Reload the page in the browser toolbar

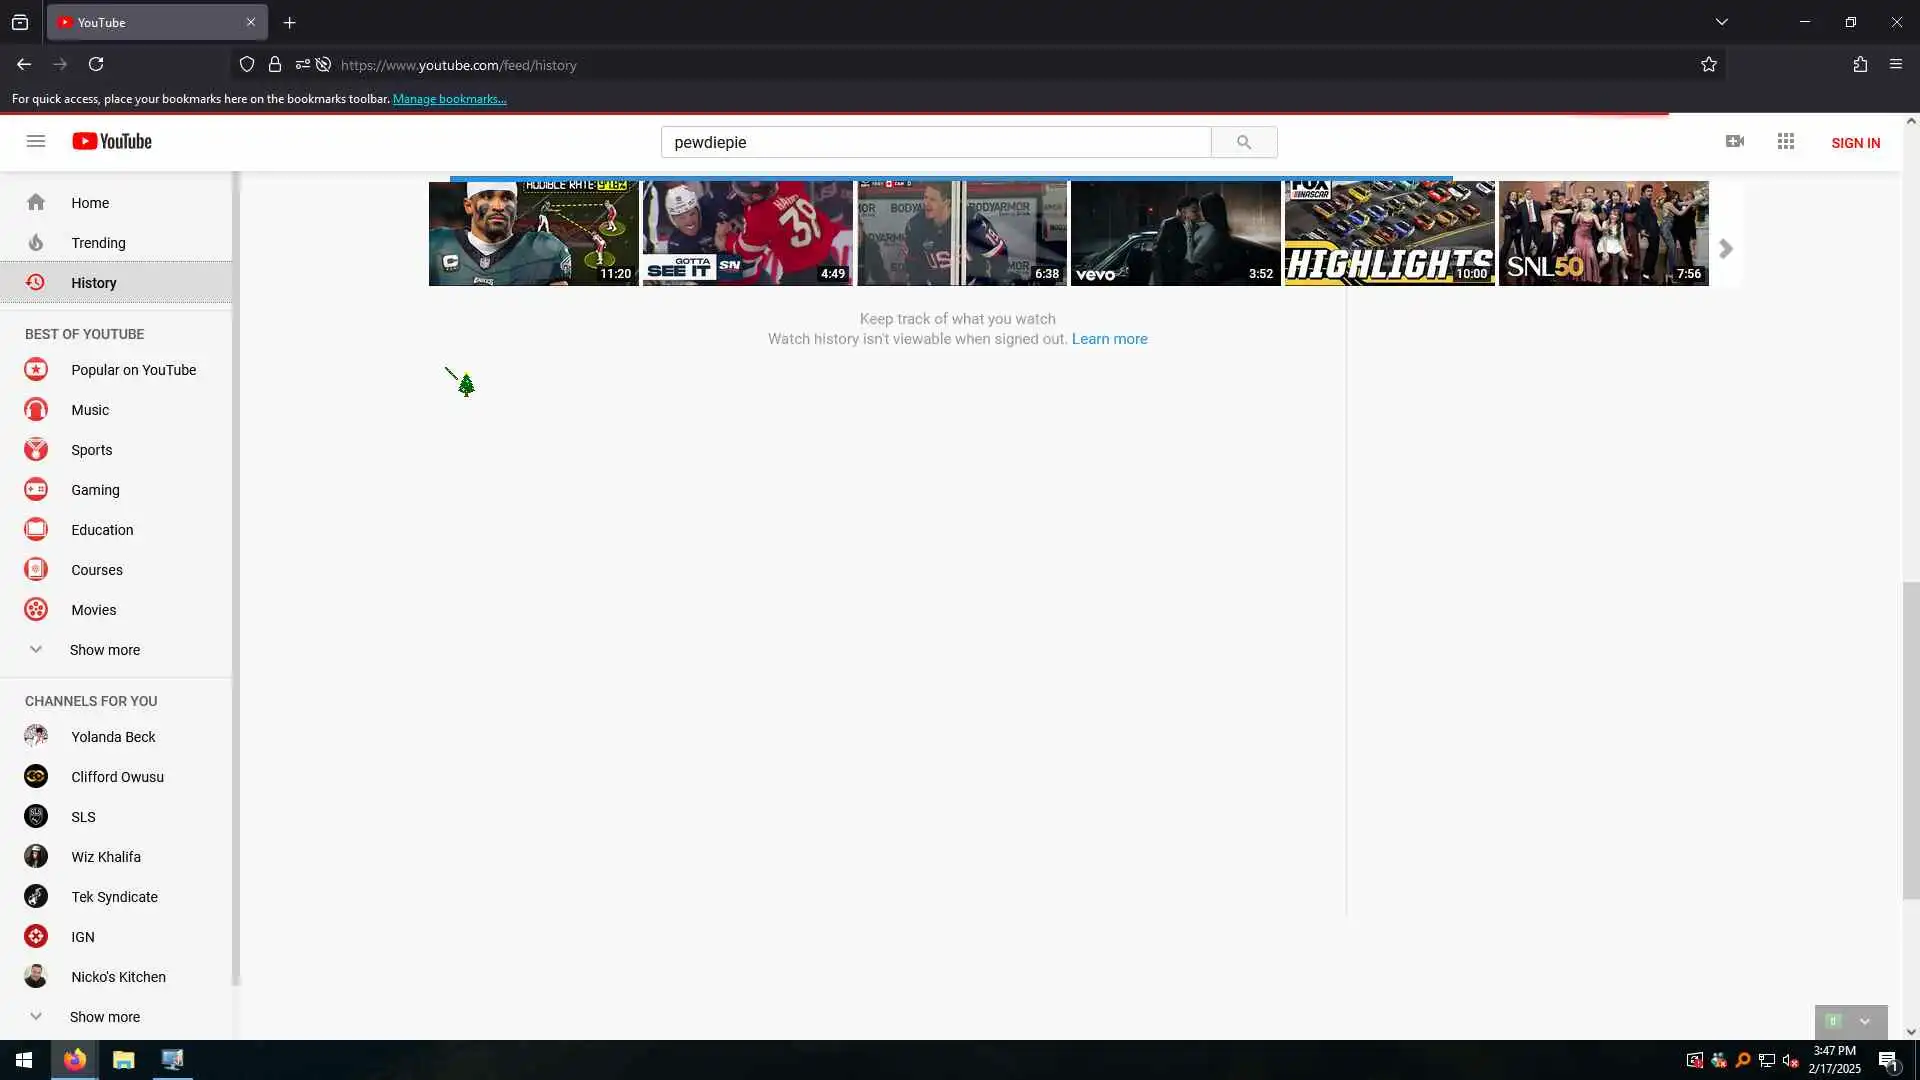click(x=96, y=64)
